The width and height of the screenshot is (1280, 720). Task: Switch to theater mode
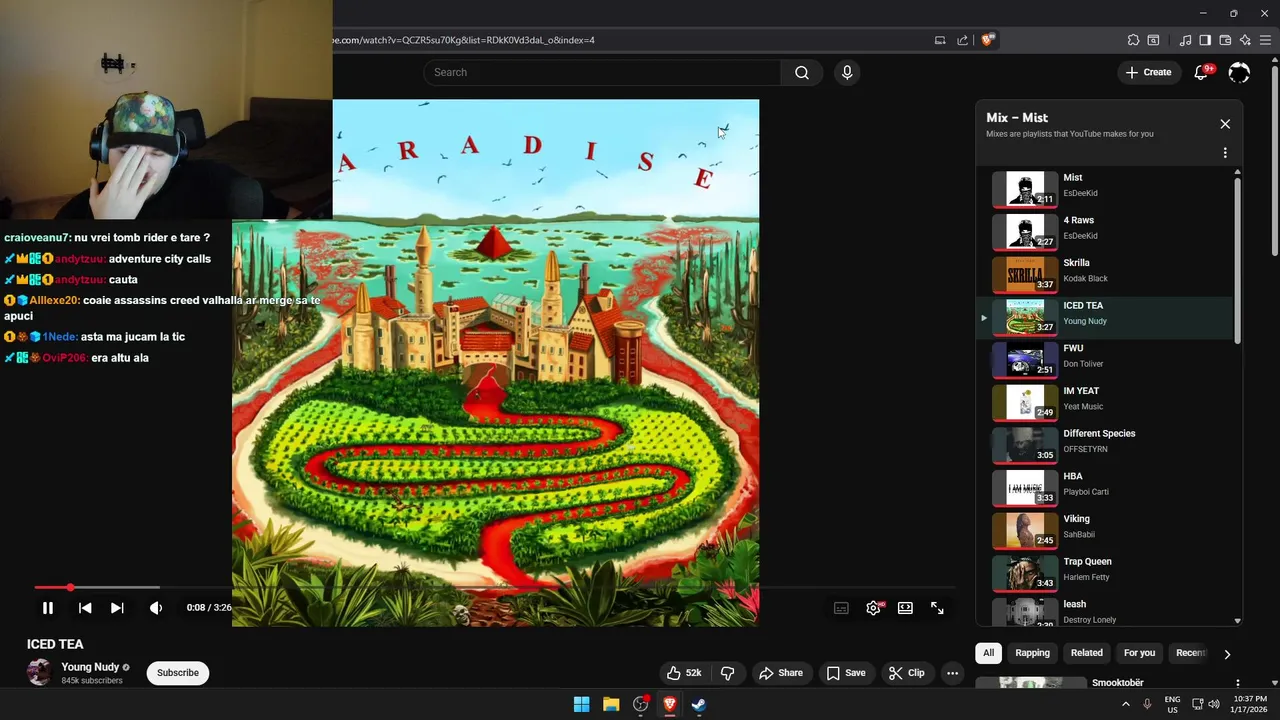pyautogui.click(x=905, y=608)
